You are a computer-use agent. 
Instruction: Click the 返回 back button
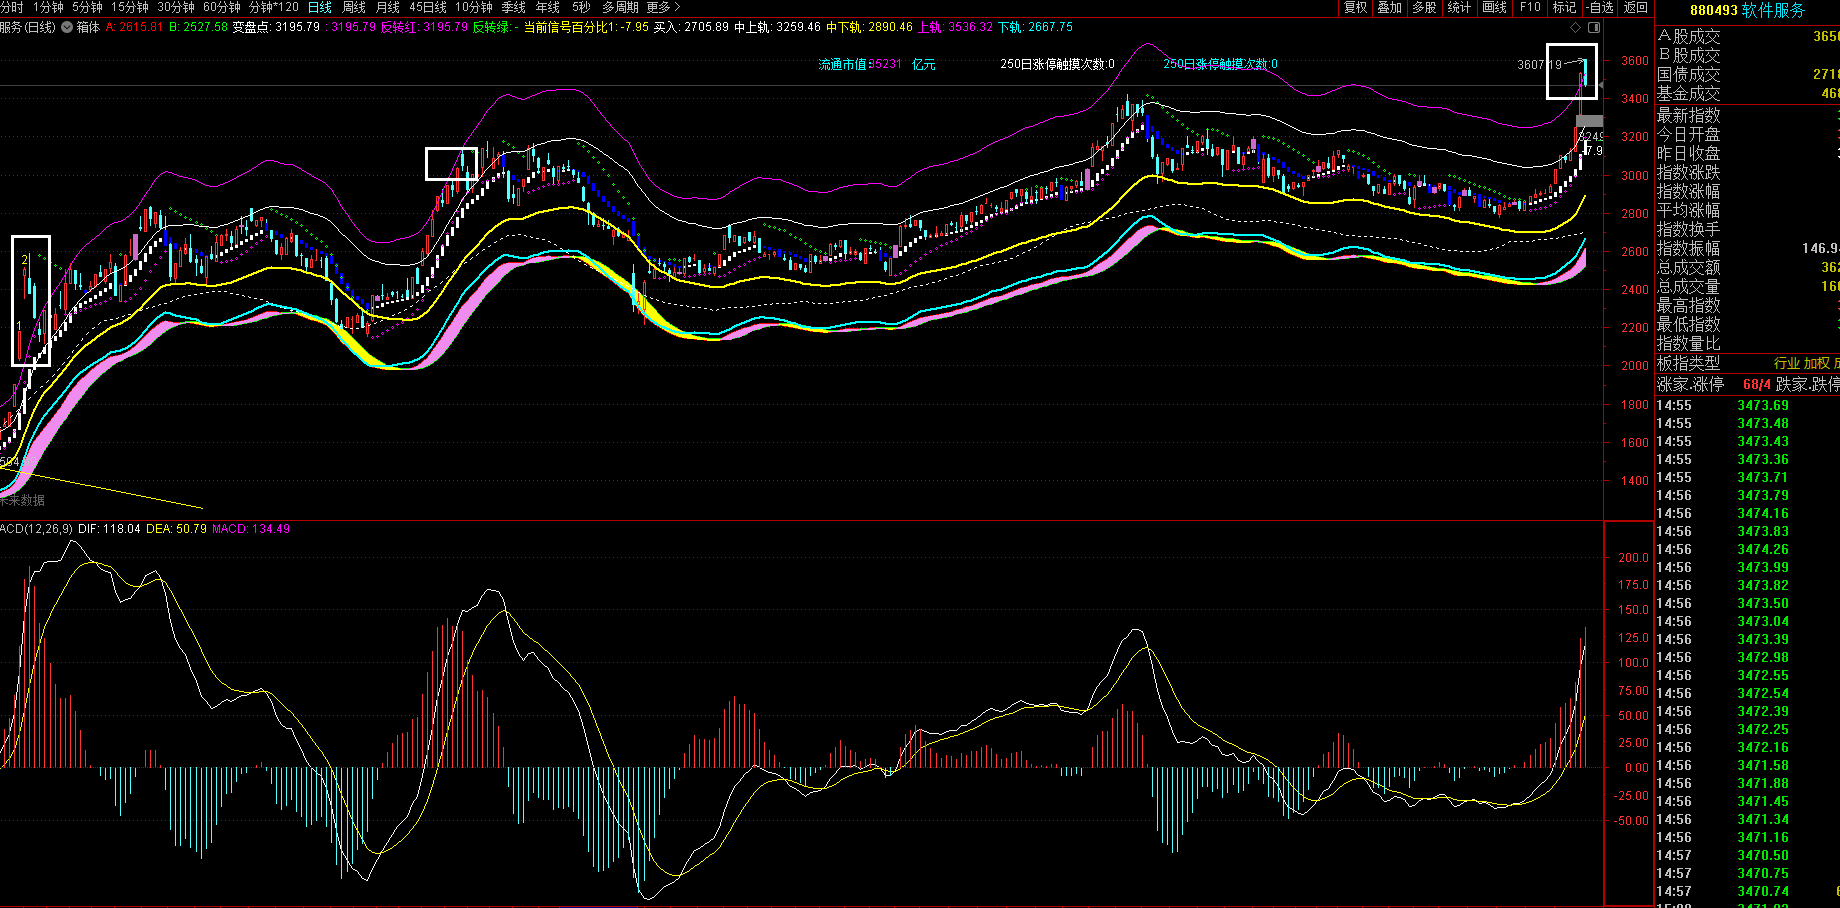click(x=1636, y=8)
